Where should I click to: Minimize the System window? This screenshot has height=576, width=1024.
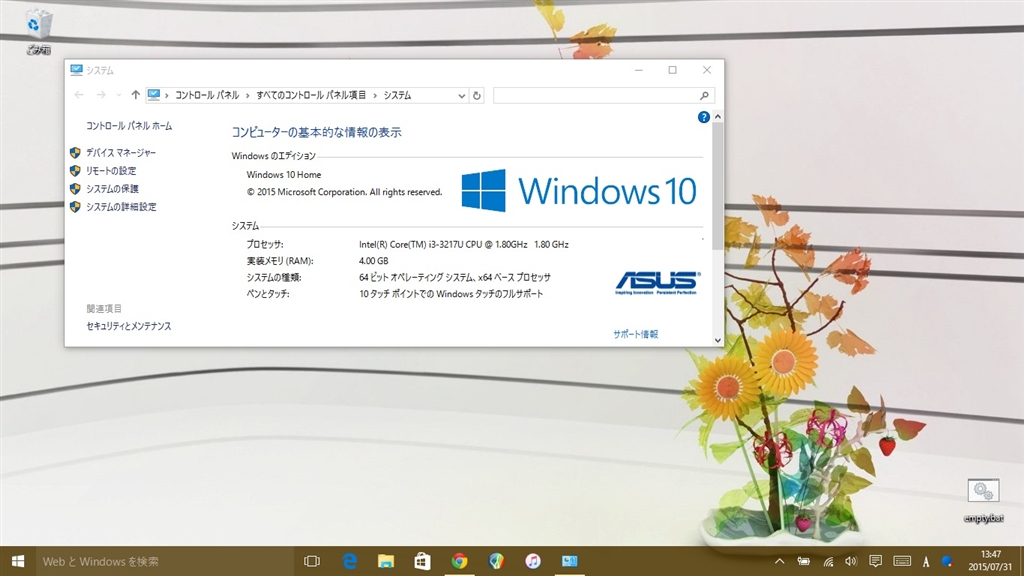click(x=639, y=70)
